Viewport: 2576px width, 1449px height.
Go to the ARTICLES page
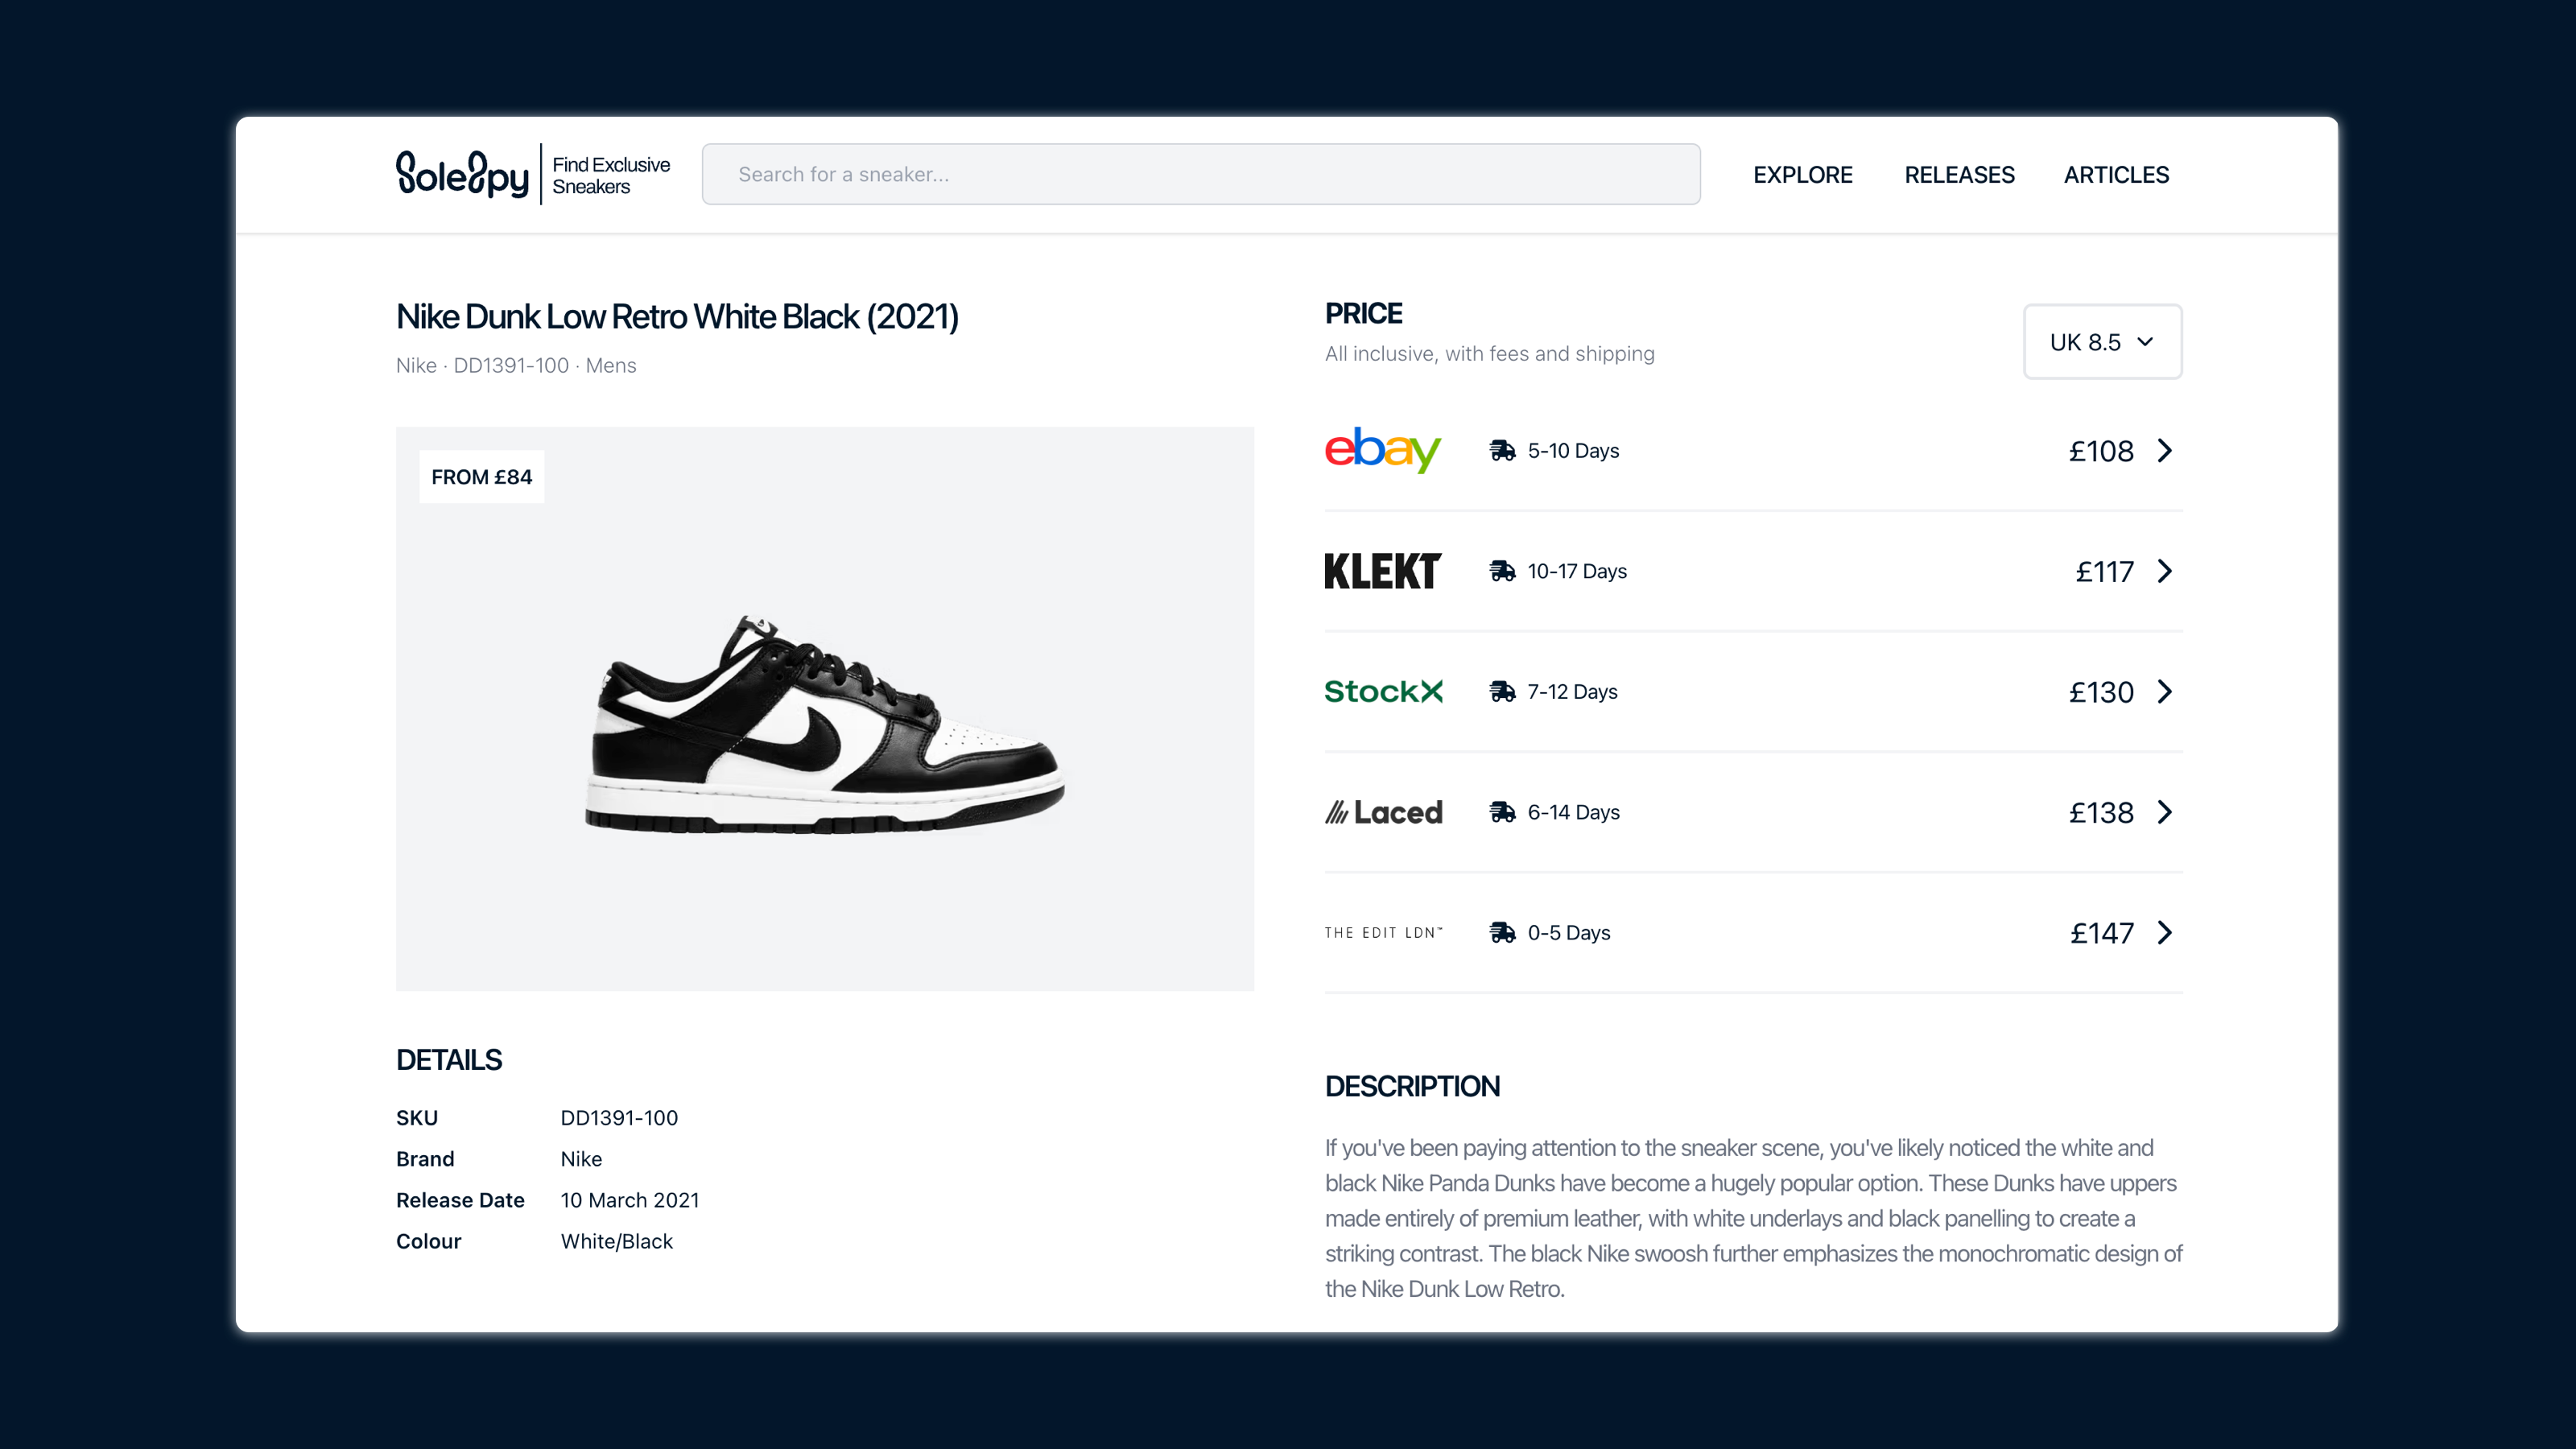point(2116,175)
